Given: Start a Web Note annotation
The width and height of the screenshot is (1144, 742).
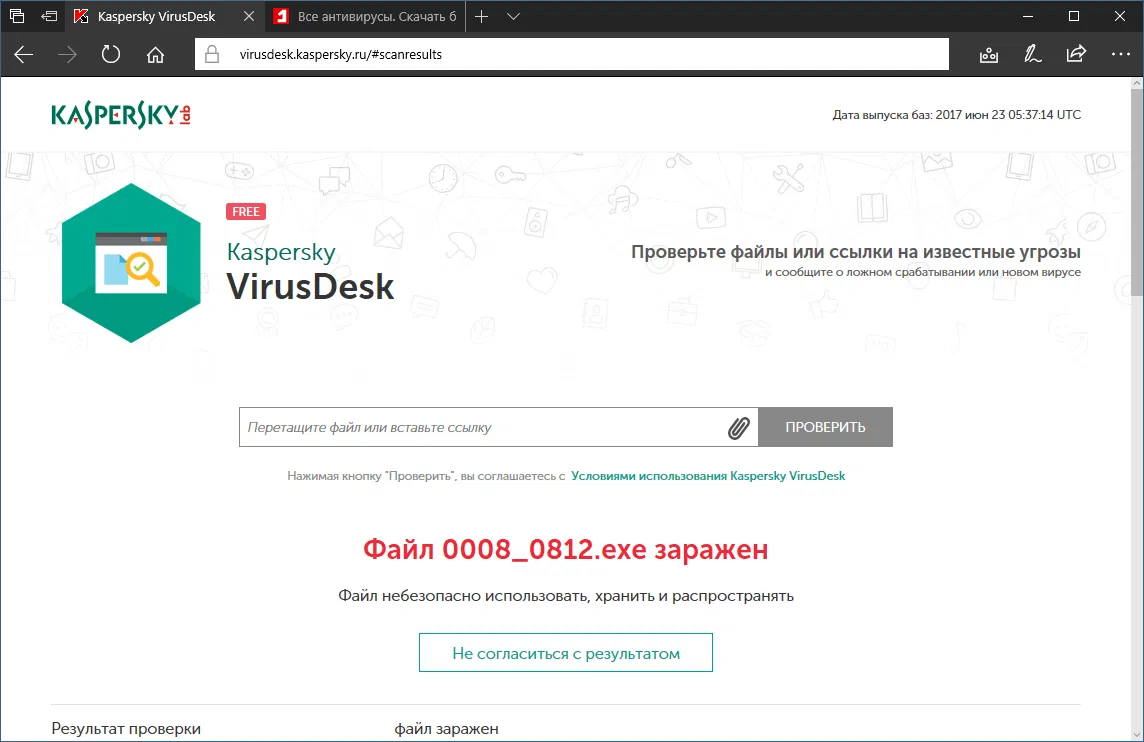Looking at the screenshot, I should 1033,55.
